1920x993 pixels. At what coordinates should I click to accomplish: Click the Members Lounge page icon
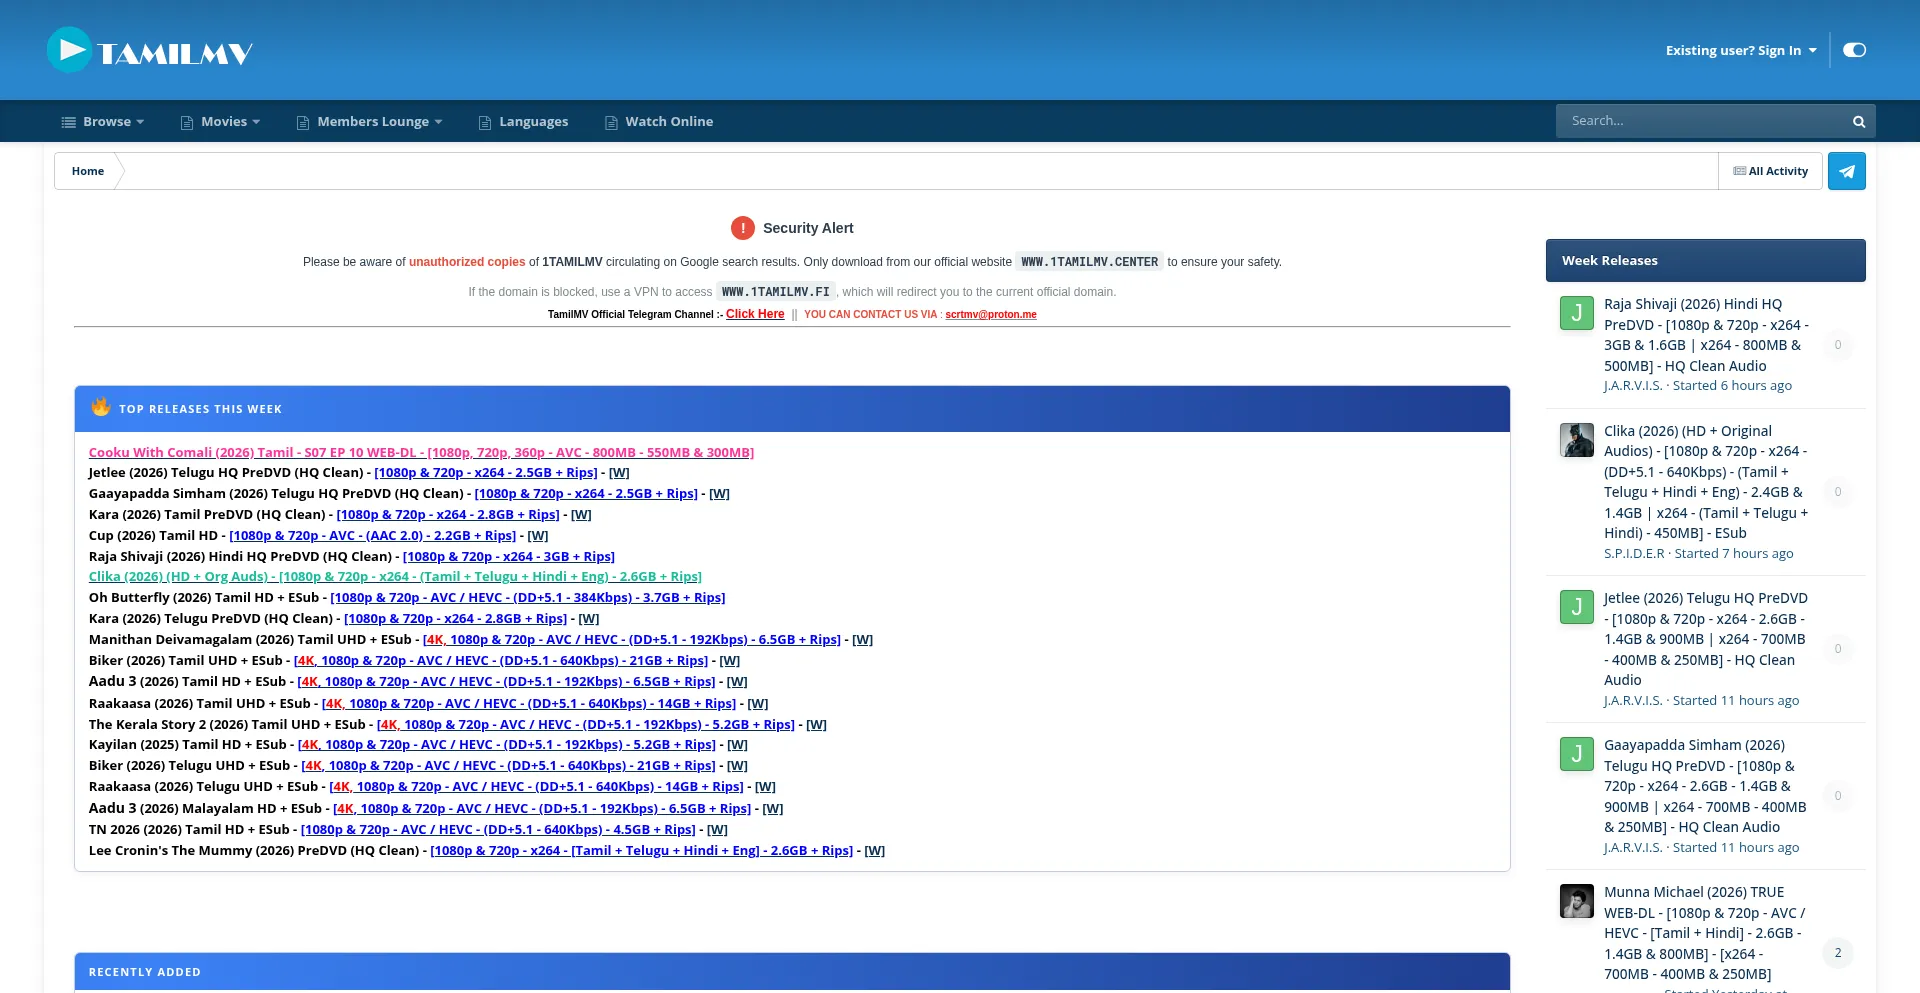click(303, 123)
